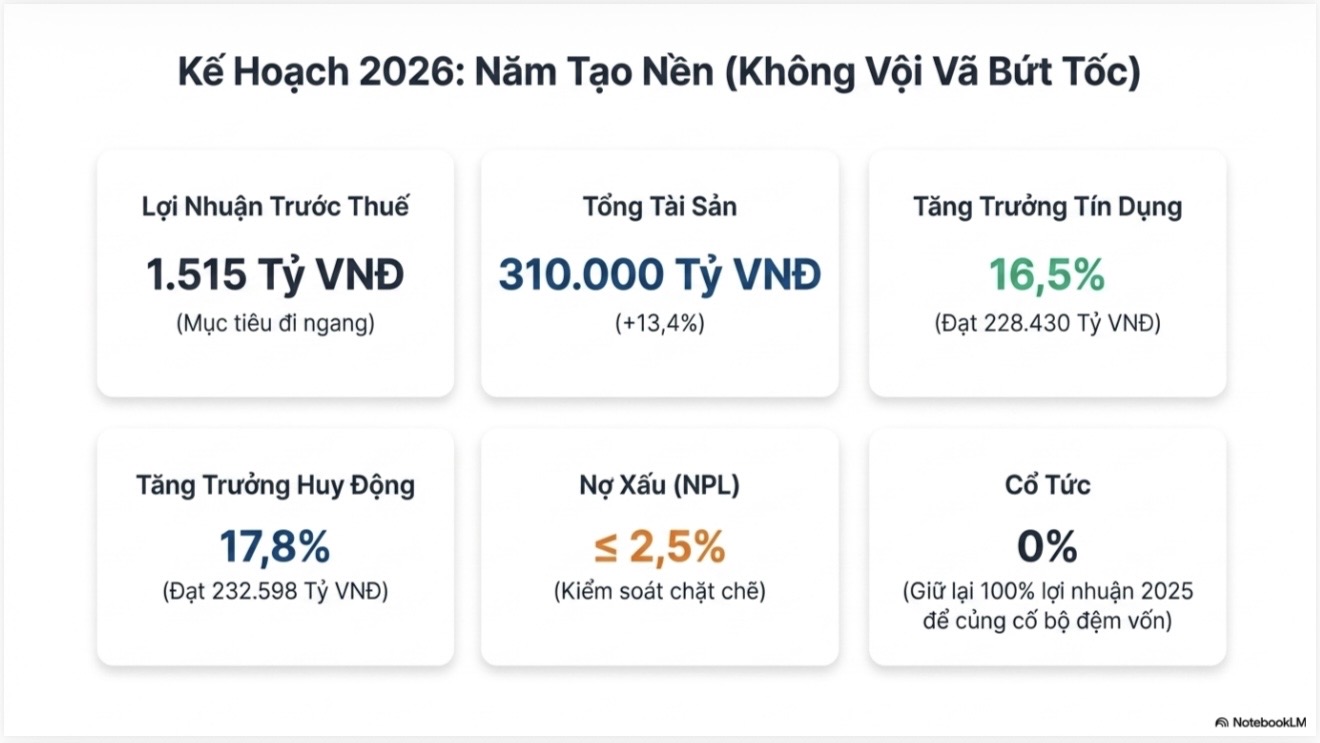
Task: Click the 310.000 Tỷ VNĐ value
Action: [660, 274]
